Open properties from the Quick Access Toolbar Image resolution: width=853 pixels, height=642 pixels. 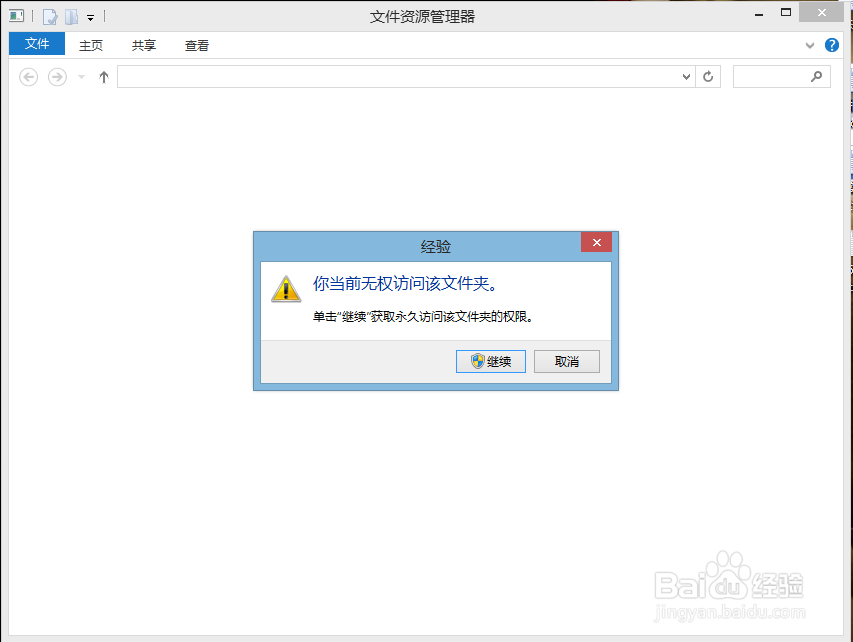tap(48, 15)
